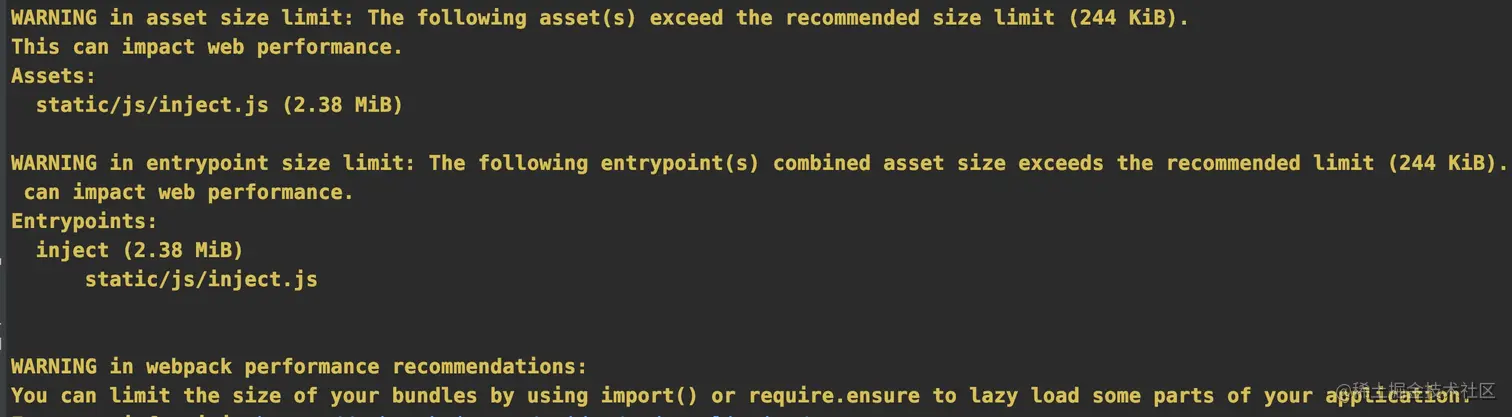
Task: Click the word "bundles" in recommendation text
Action: pos(434,395)
